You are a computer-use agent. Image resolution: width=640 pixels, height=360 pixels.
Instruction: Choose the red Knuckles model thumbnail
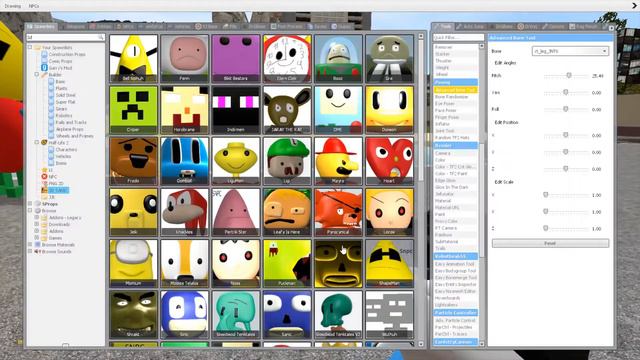tap(184, 212)
